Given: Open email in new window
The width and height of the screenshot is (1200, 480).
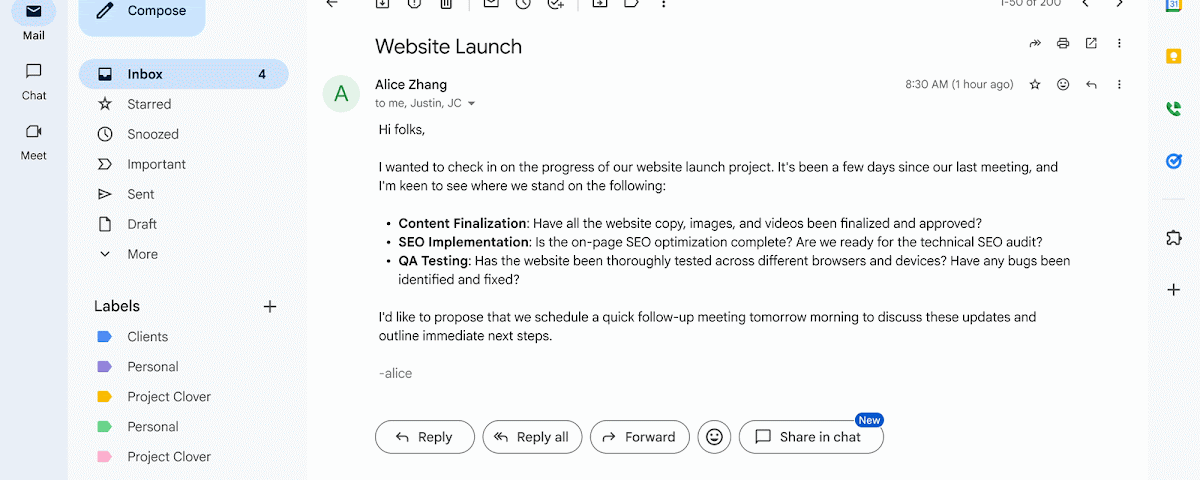Looking at the screenshot, I should tap(1091, 44).
